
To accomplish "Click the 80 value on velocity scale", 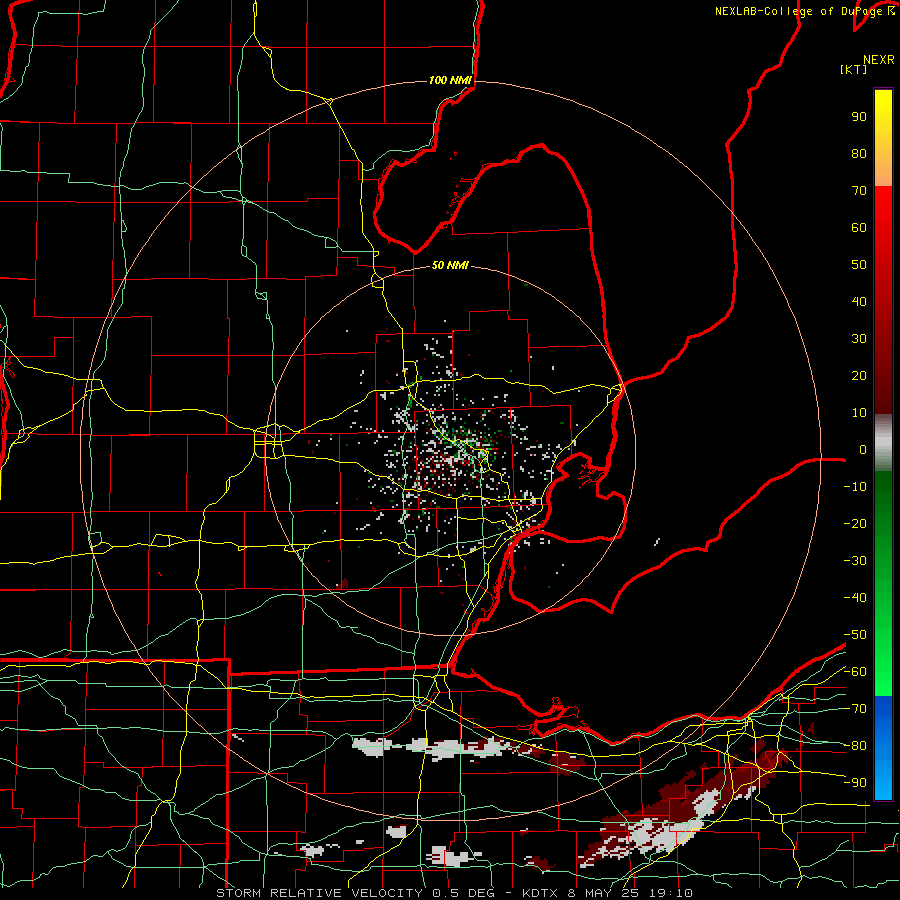I will [x=859, y=153].
